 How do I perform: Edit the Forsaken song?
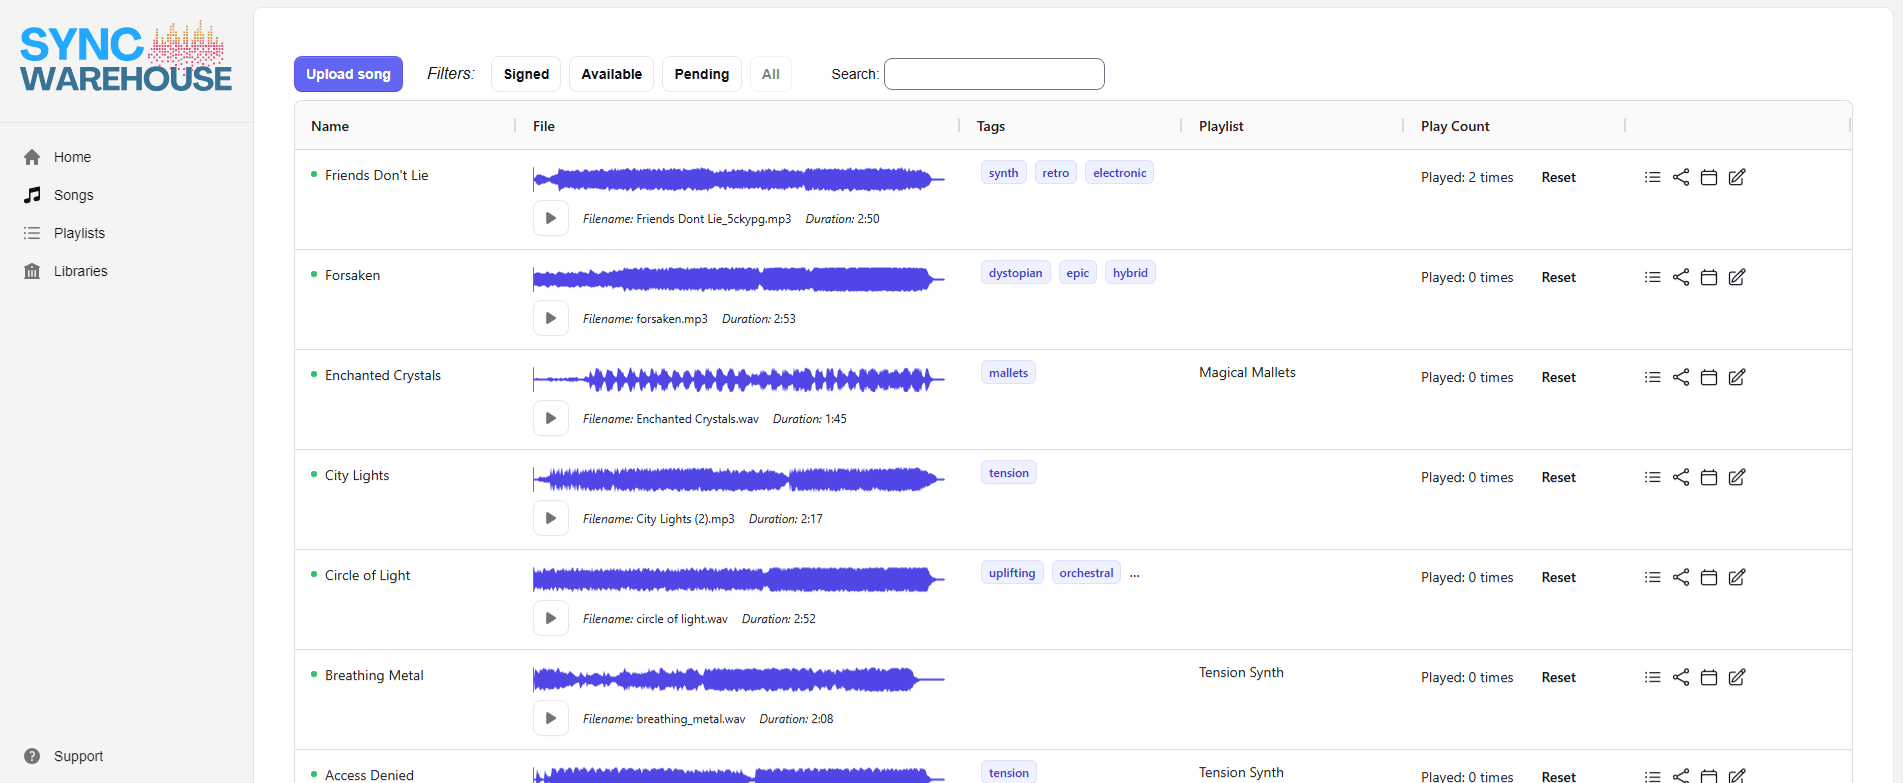pos(1737,277)
